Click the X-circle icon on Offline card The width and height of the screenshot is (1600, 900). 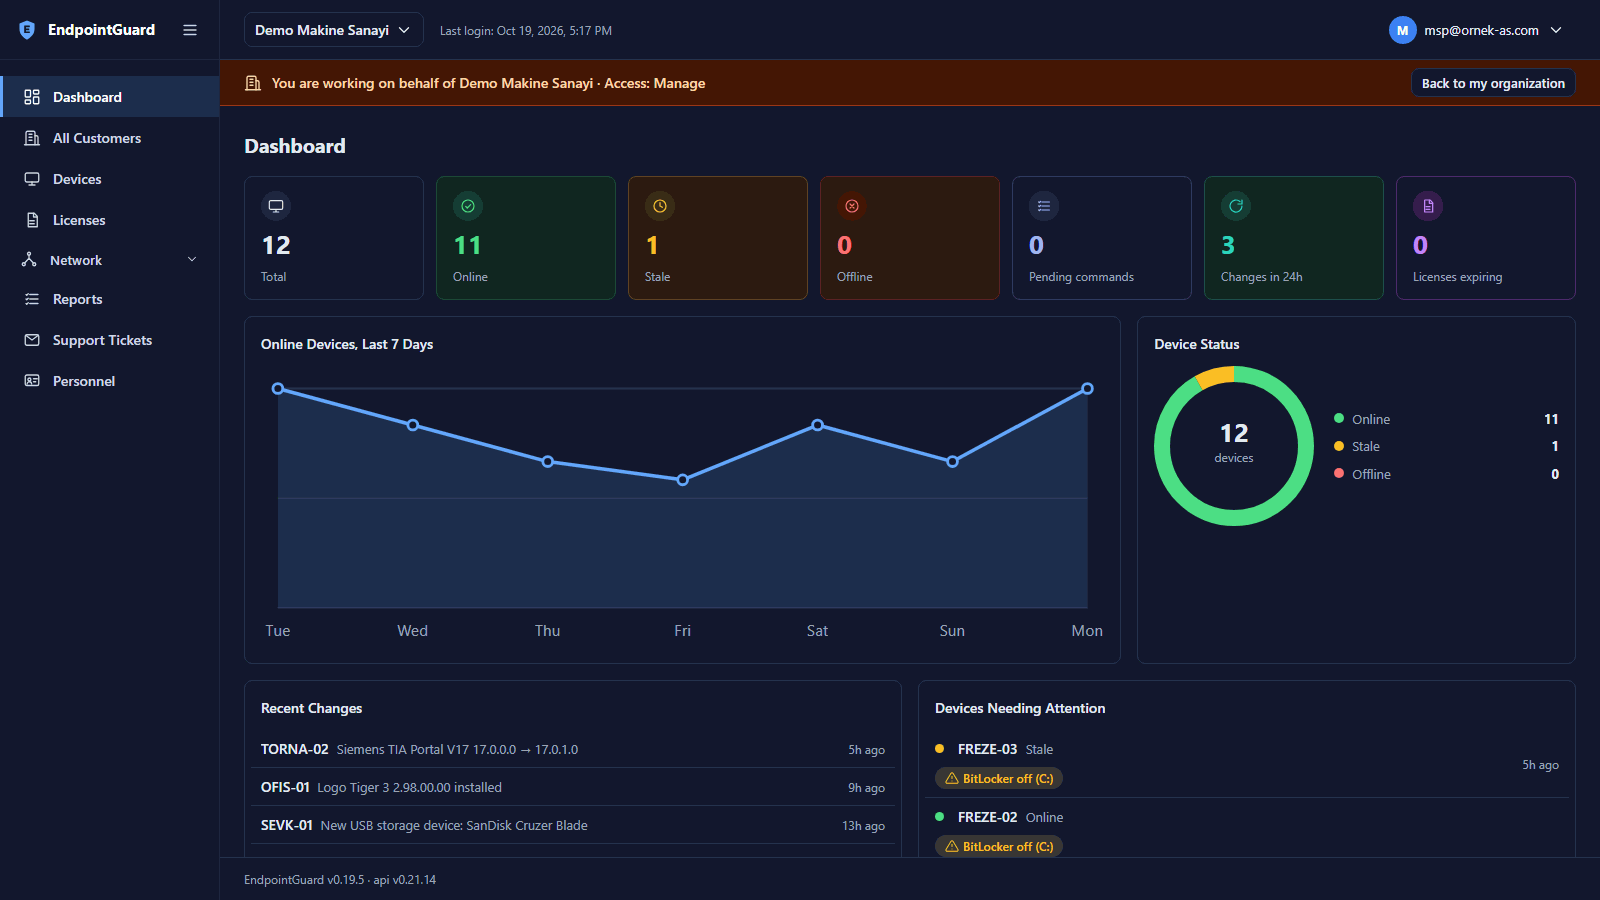coord(852,206)
